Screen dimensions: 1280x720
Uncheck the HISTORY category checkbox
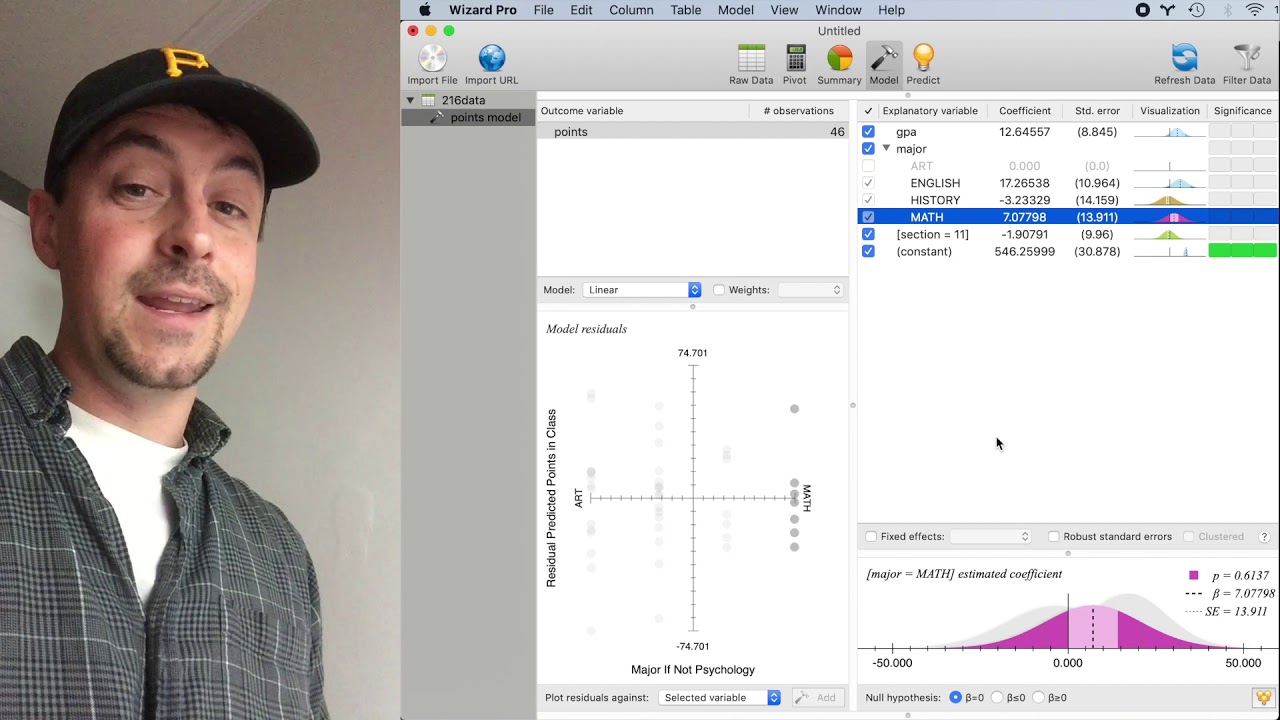click(x=868, y=200)
